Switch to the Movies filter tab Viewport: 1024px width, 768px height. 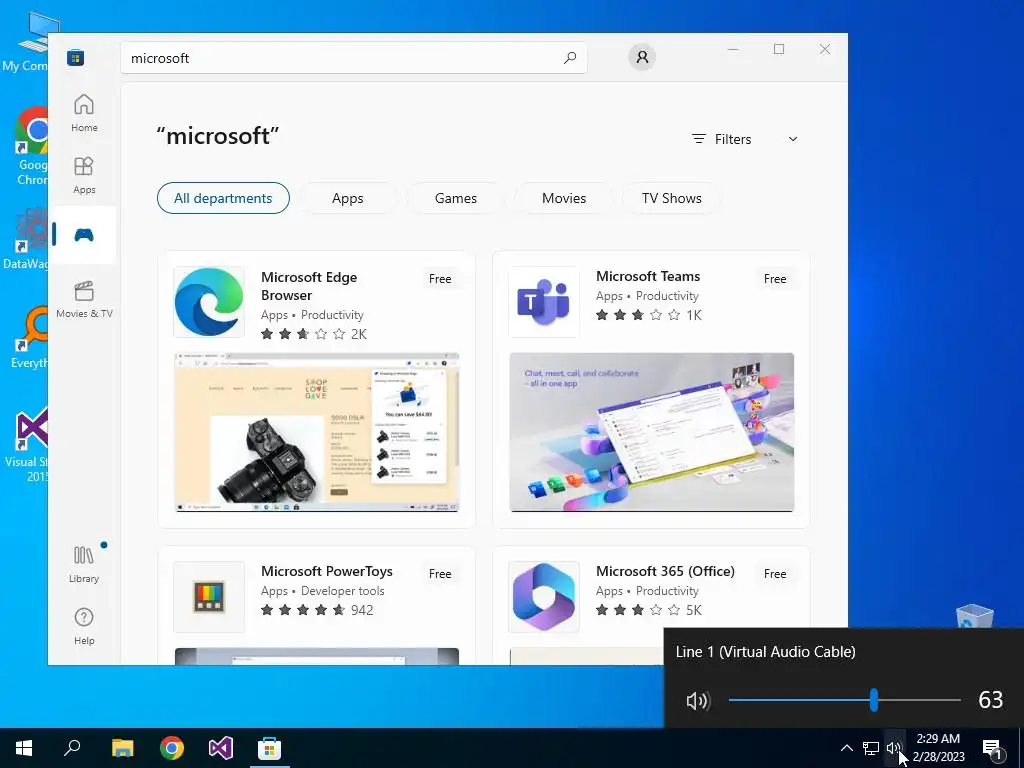pyautogui.click(x=564, y=198)
